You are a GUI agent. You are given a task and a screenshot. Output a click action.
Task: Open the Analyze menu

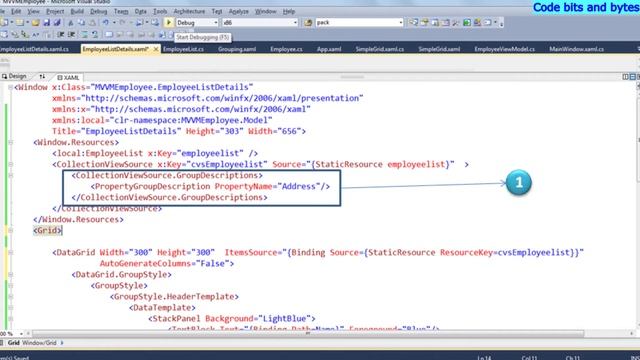coord(238,11)
